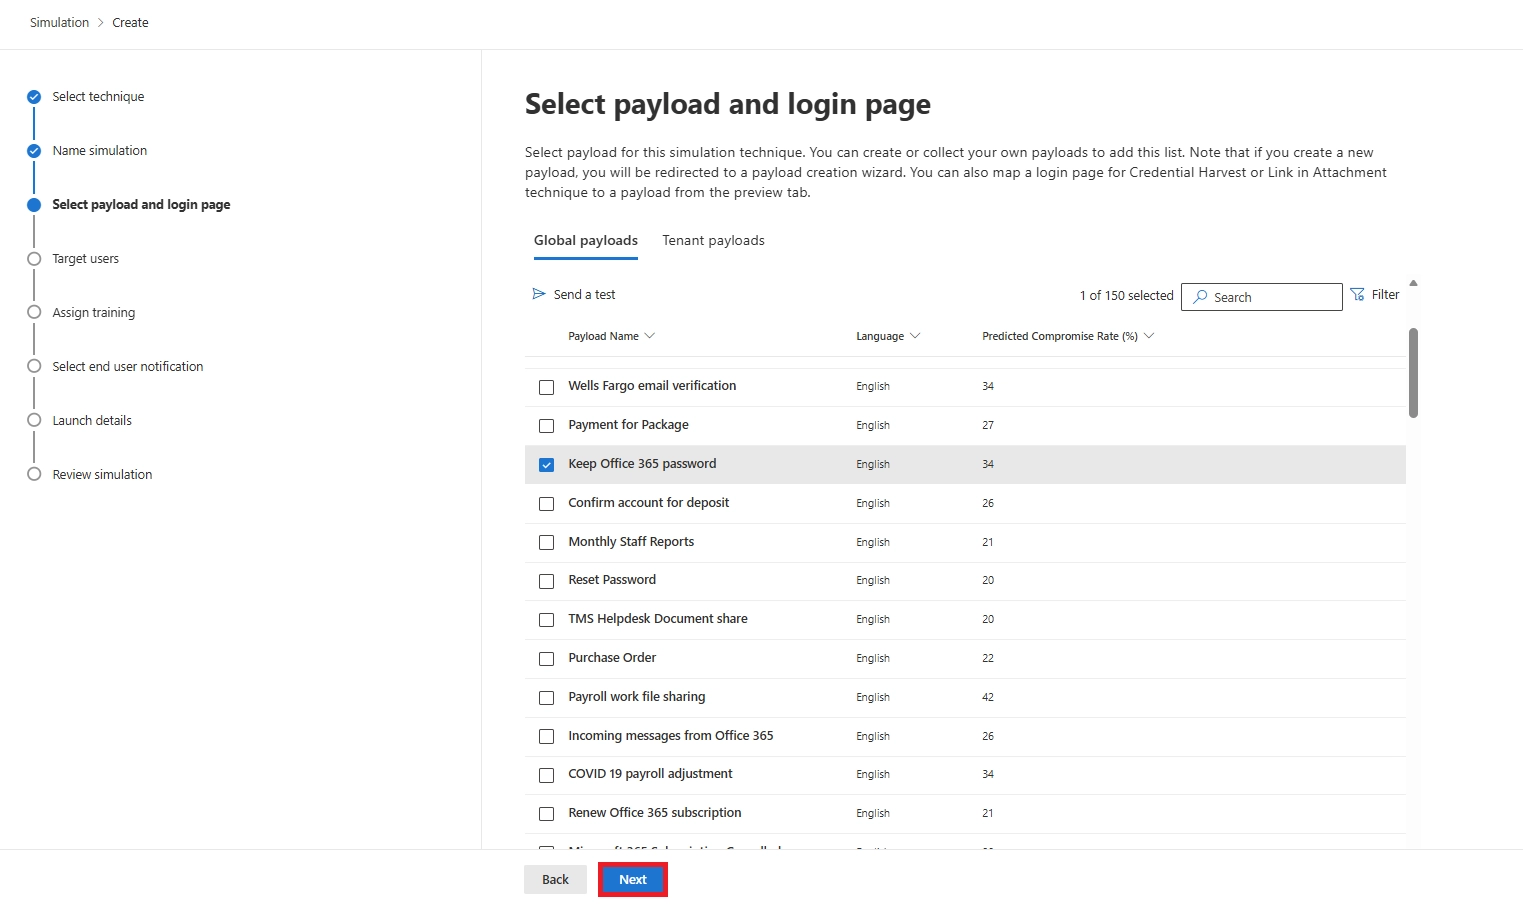Expand the Language column sorting options
This screenshot has height=905, width=1523.
coord(915,336)
